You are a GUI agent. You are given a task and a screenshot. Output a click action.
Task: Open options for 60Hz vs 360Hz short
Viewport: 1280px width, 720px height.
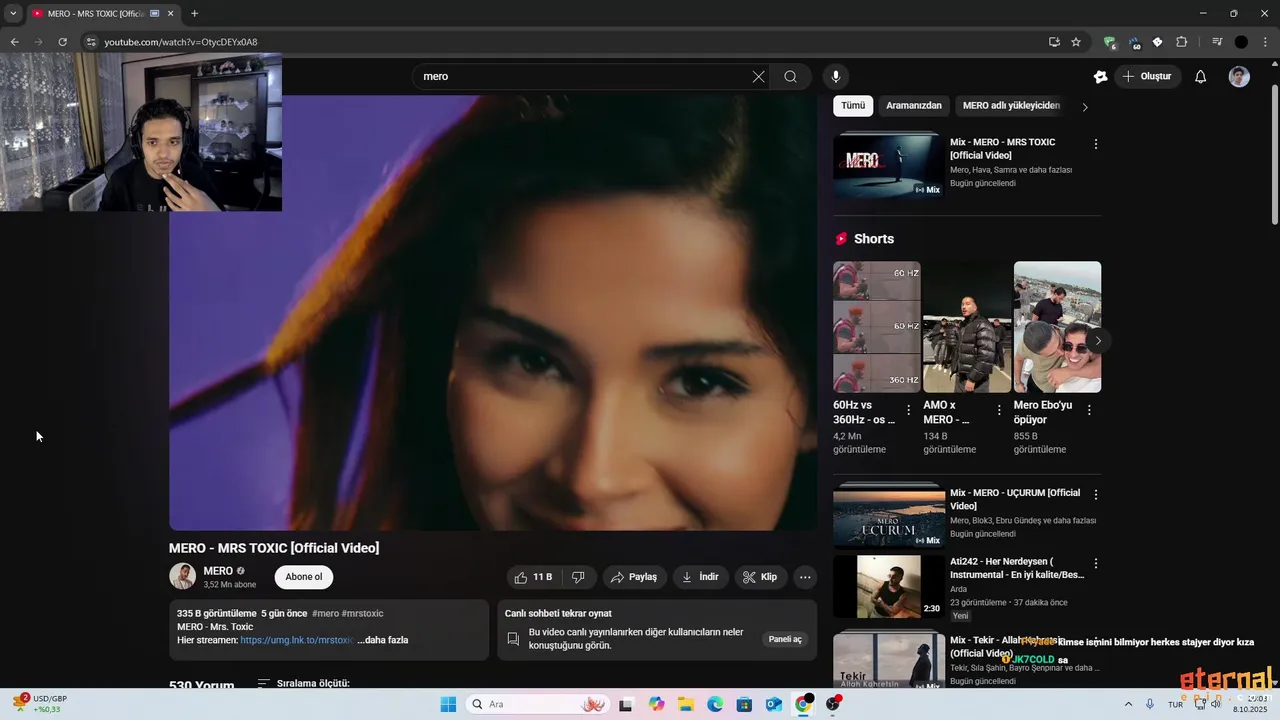[908, 410]
